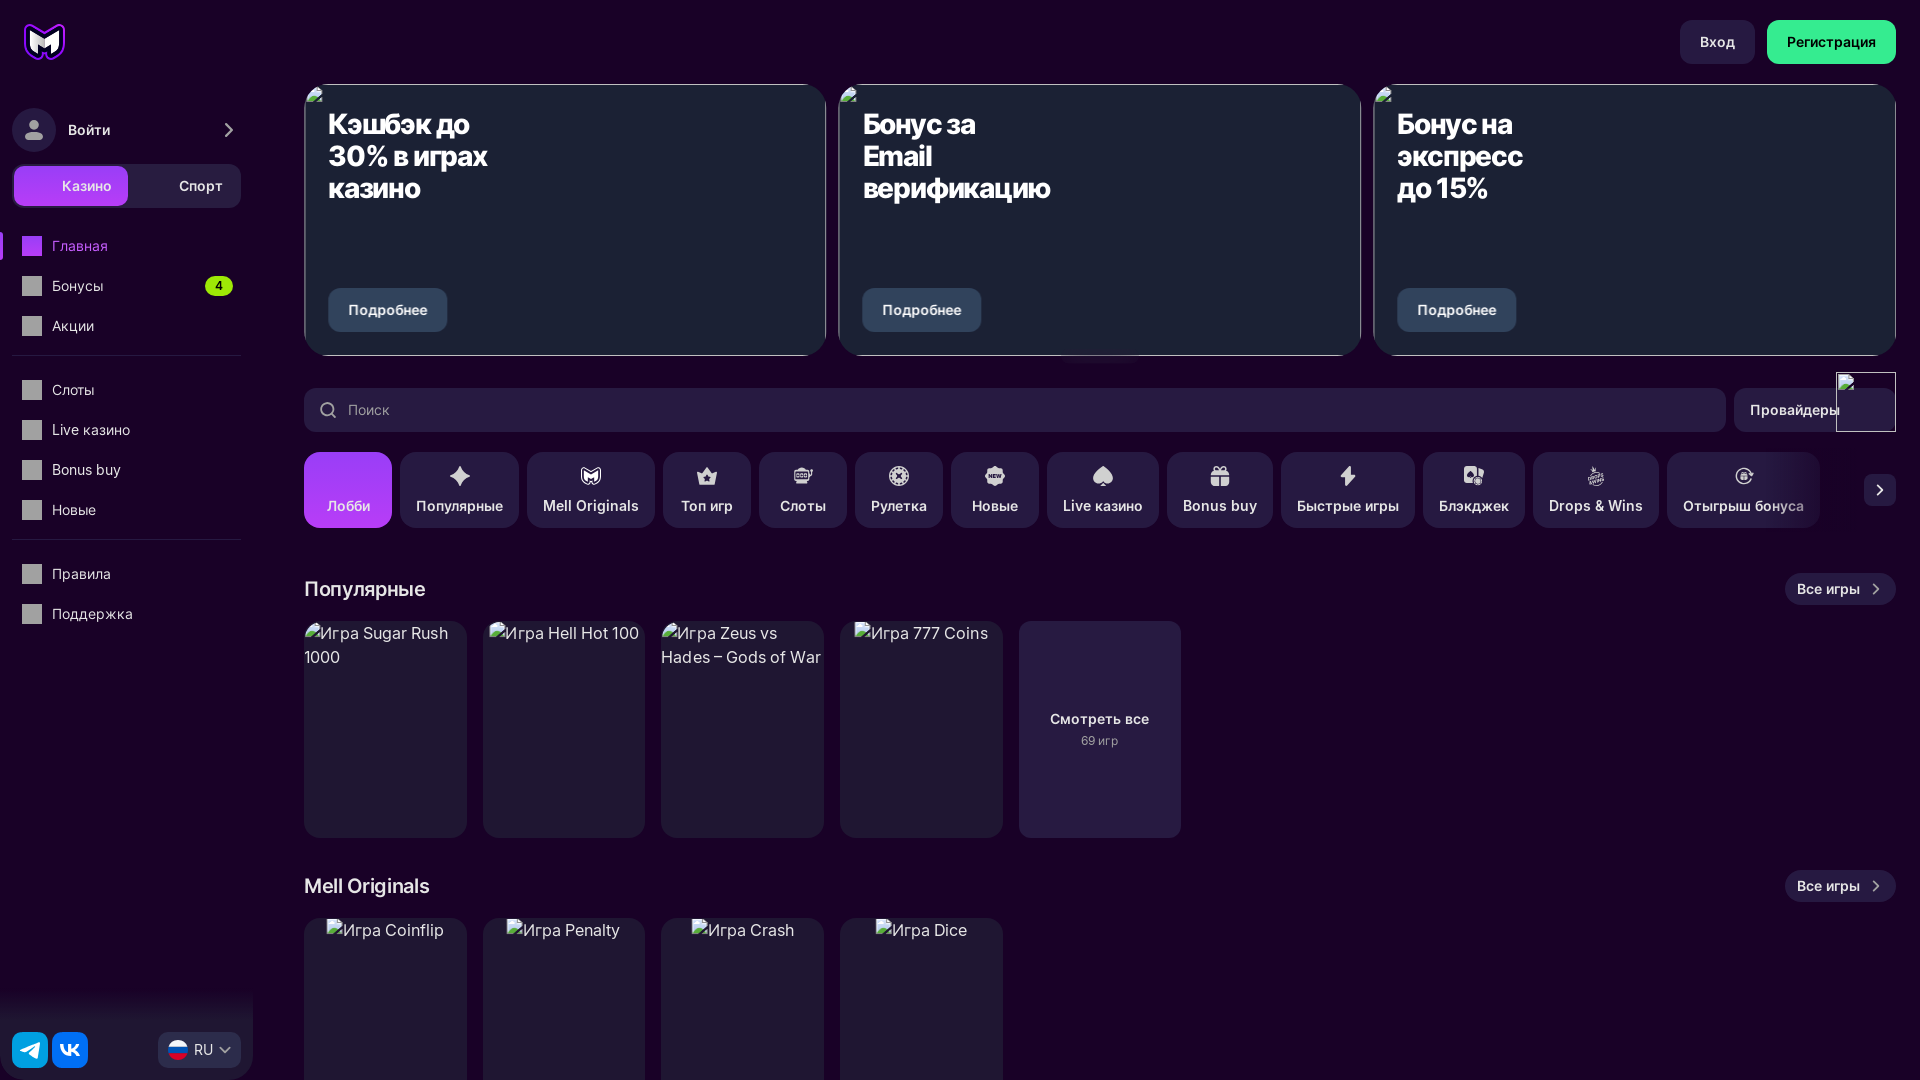Show more categories with right arrow
1920x1080 pixels.
[1880, 490]
